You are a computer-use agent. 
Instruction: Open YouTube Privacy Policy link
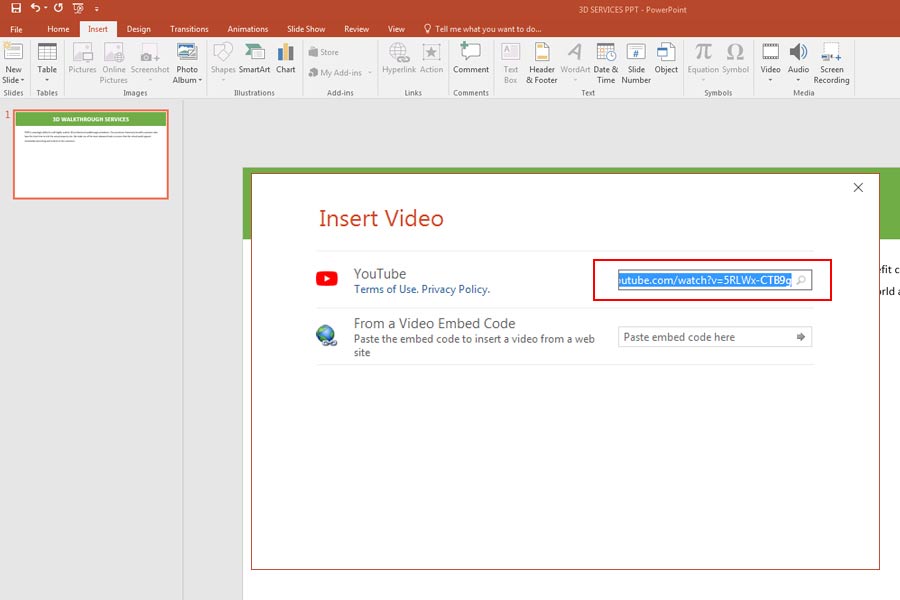[x=455, y=289]
